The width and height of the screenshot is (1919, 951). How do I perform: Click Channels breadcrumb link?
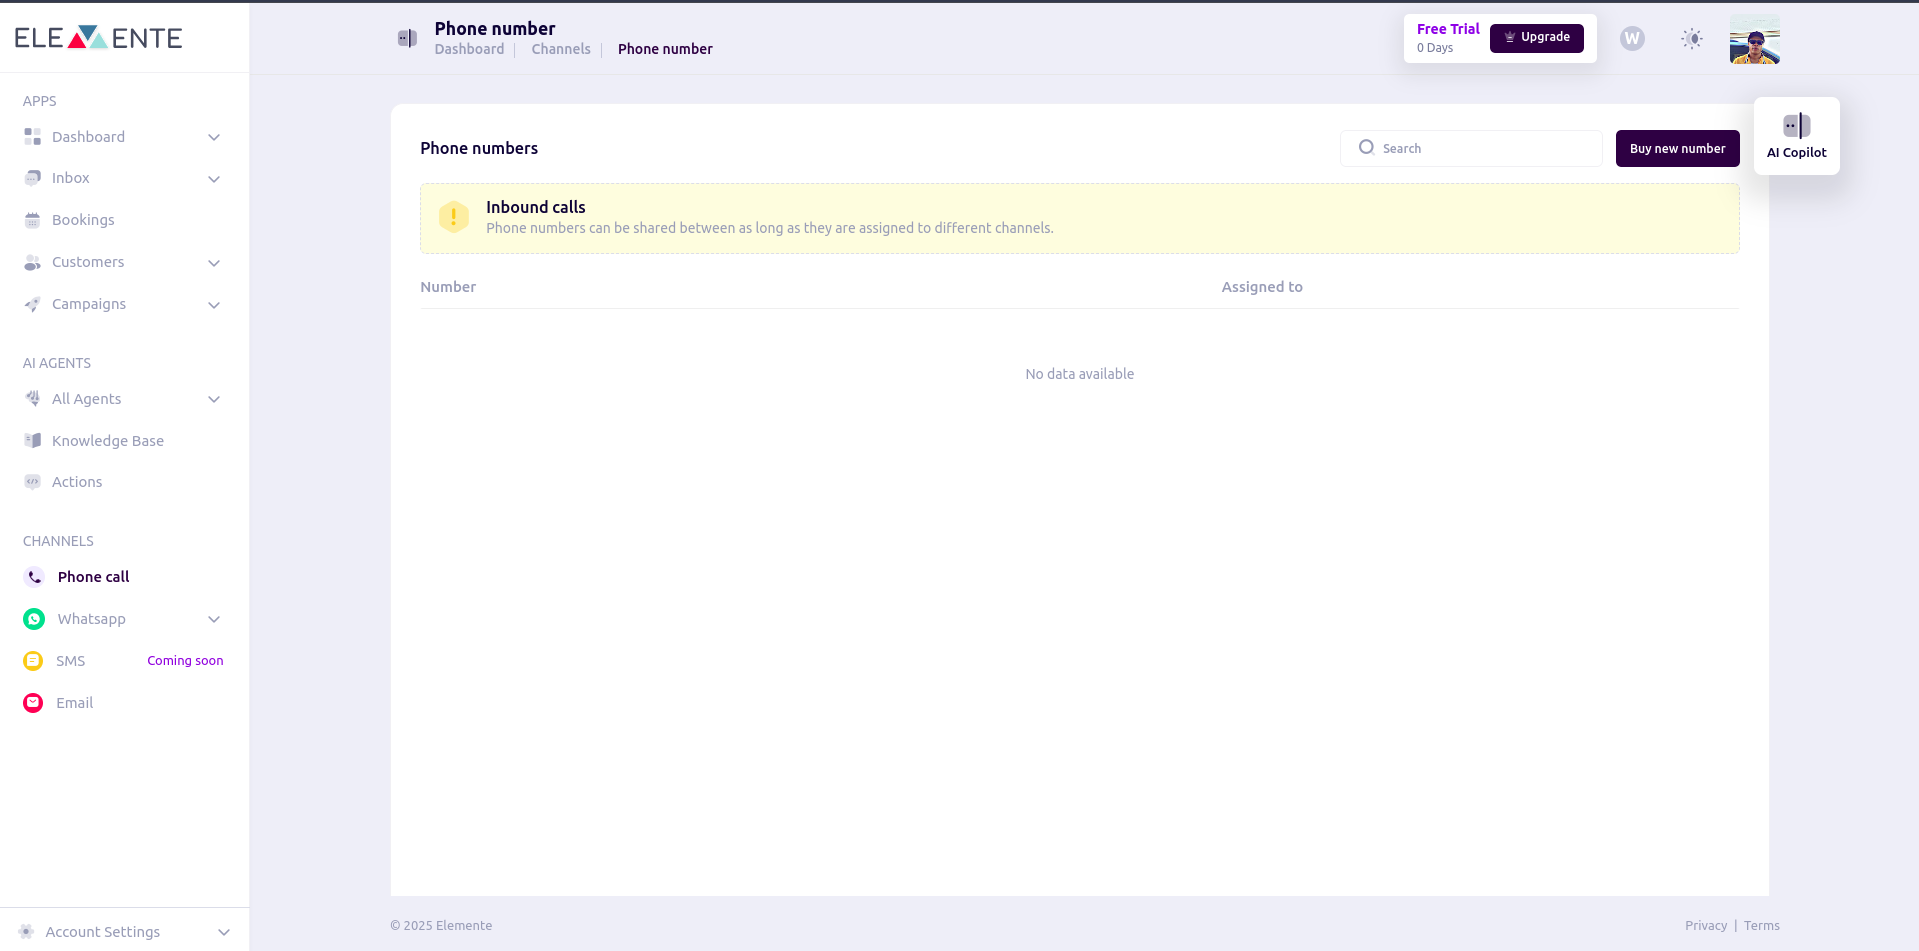tap(561, 49)
